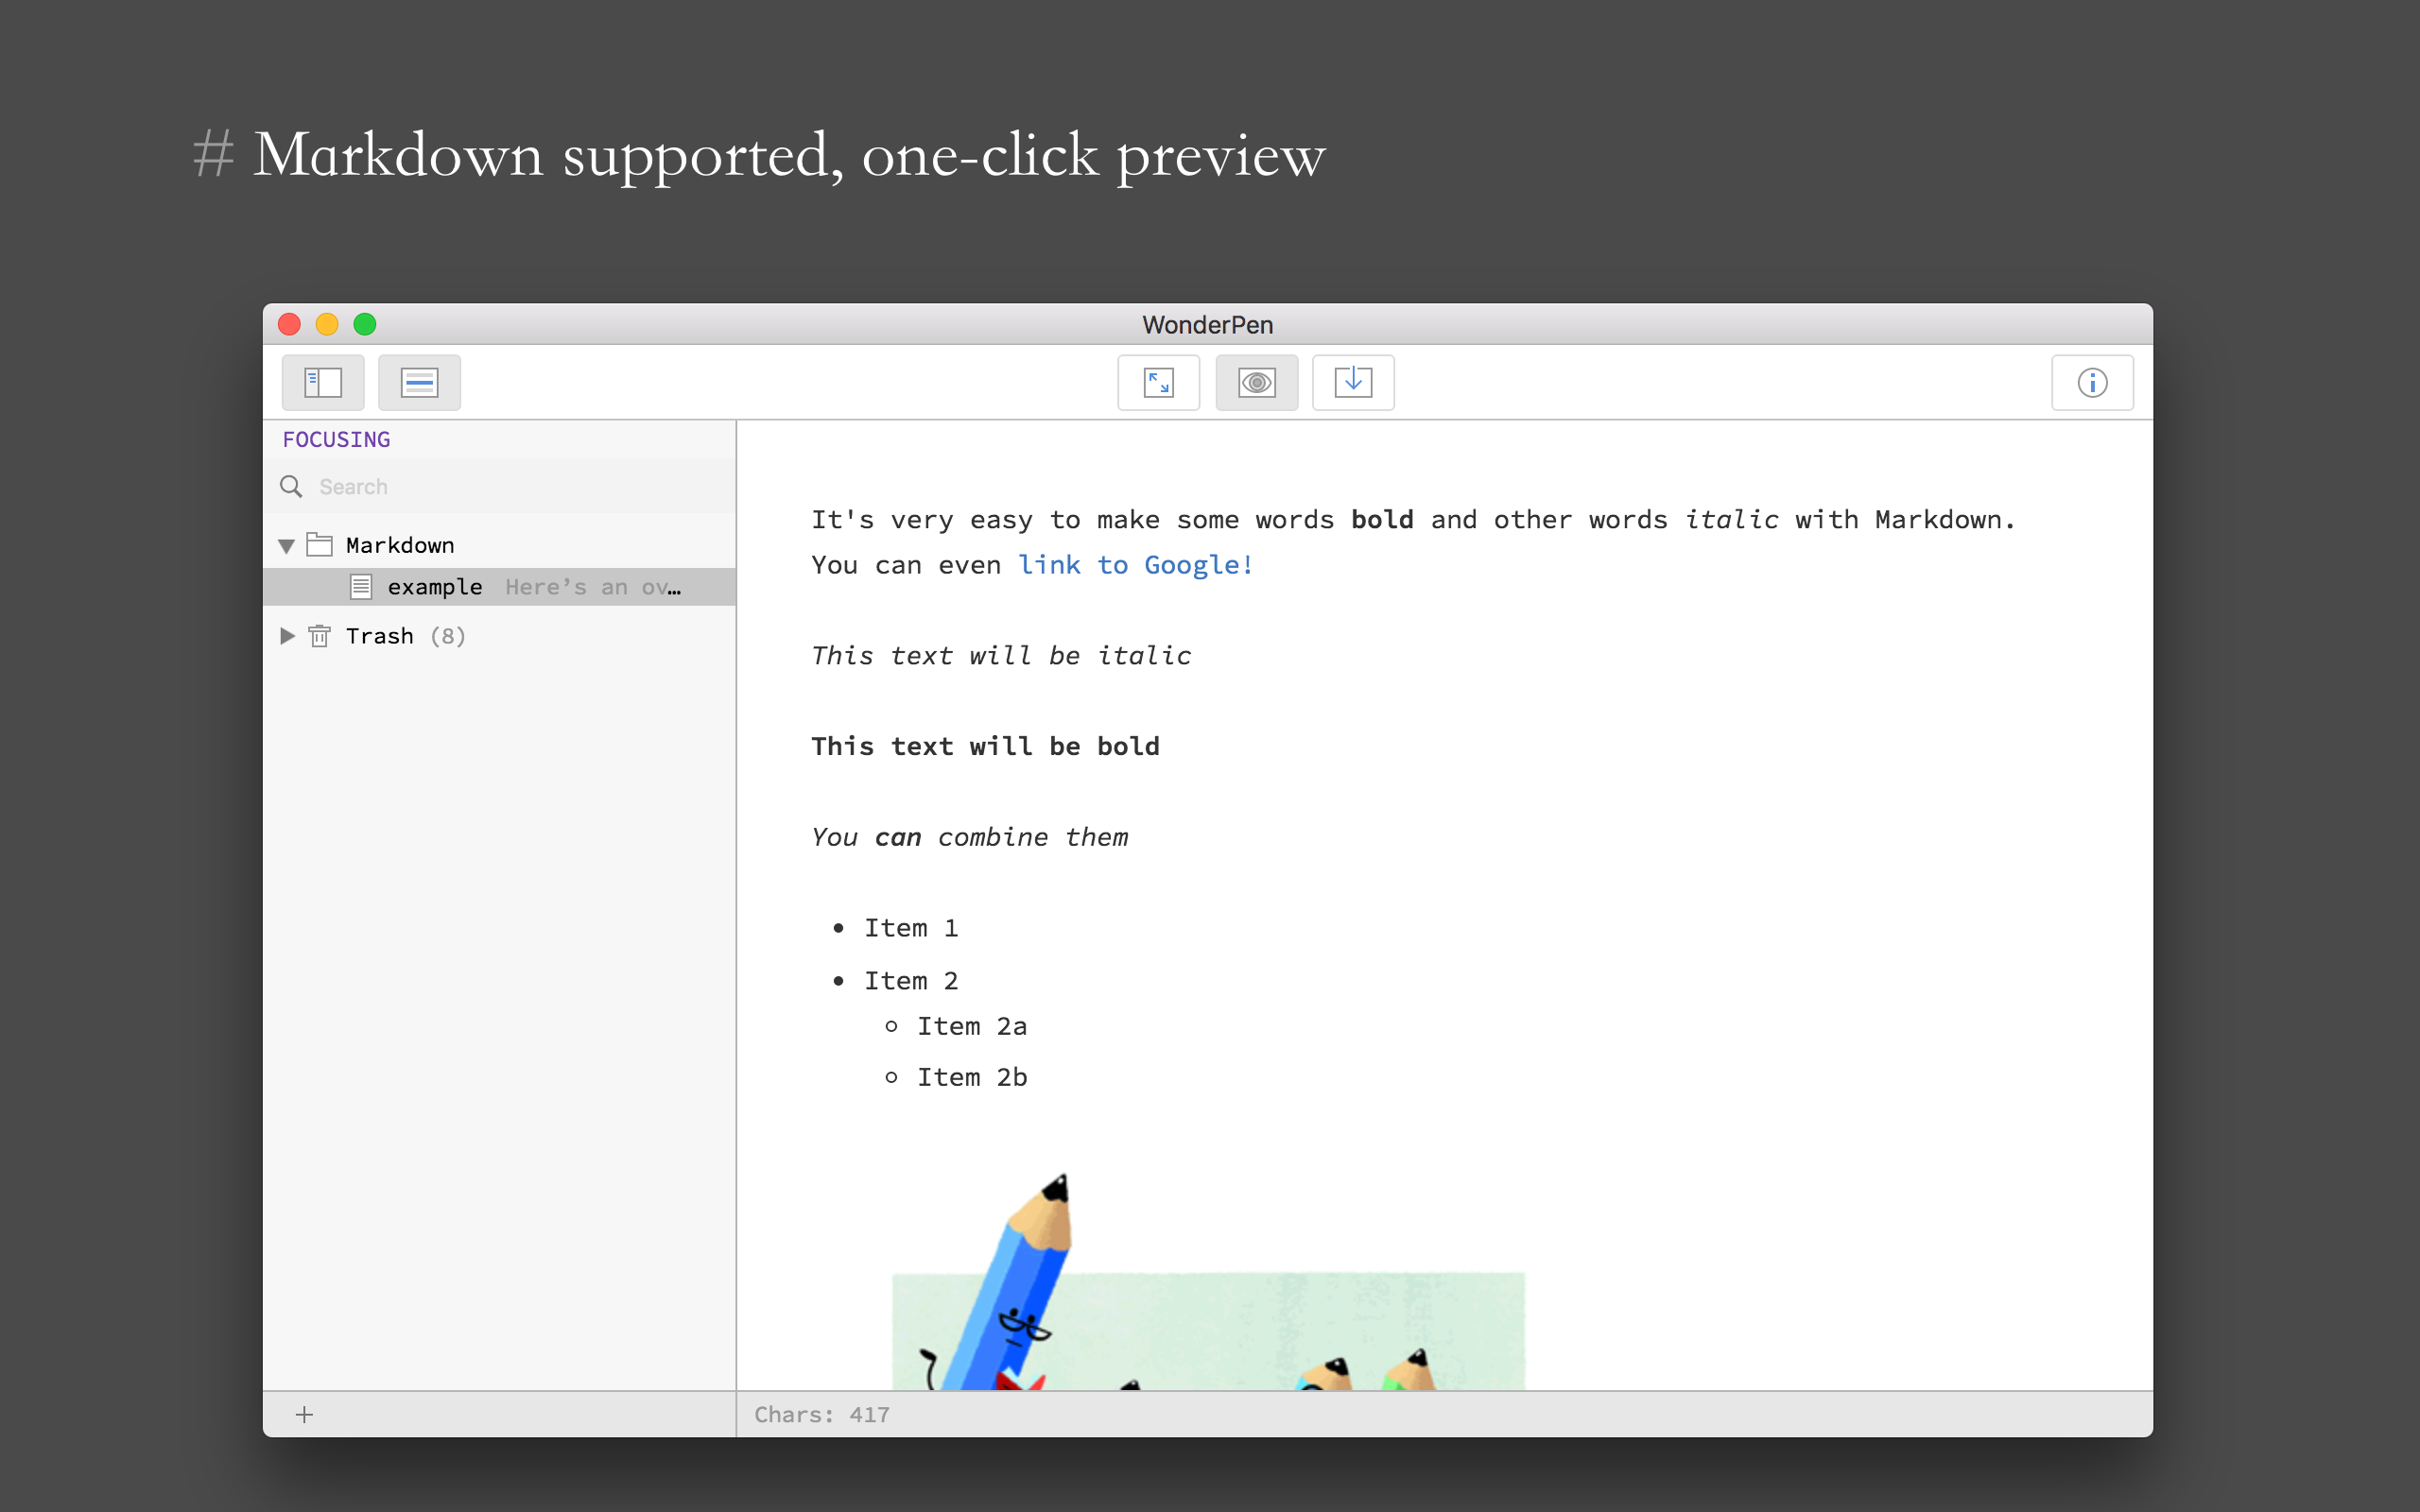The image size is (2420, 1512).
Task: Click 'This text will be bold' line
Action: [x=985, y=746]
